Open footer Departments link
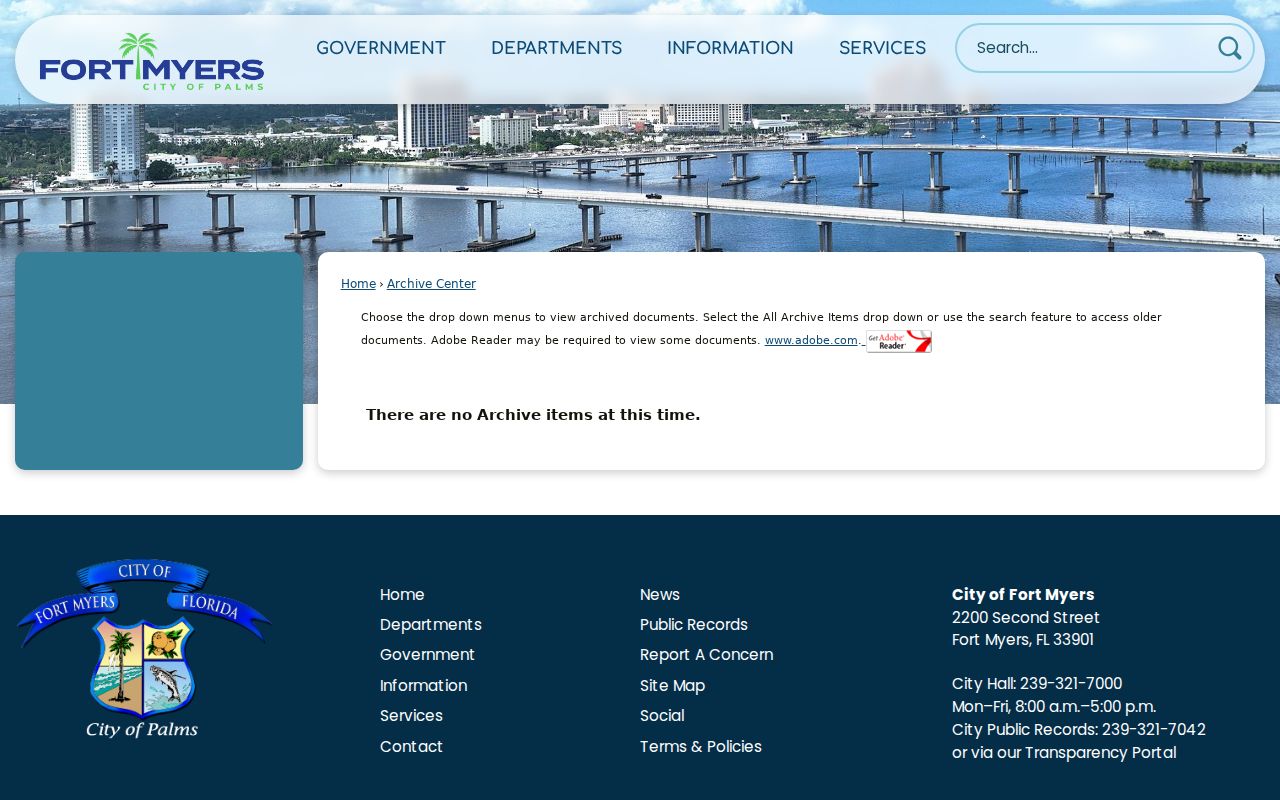This screenshot has height=800, width=1280. (431, 624)
